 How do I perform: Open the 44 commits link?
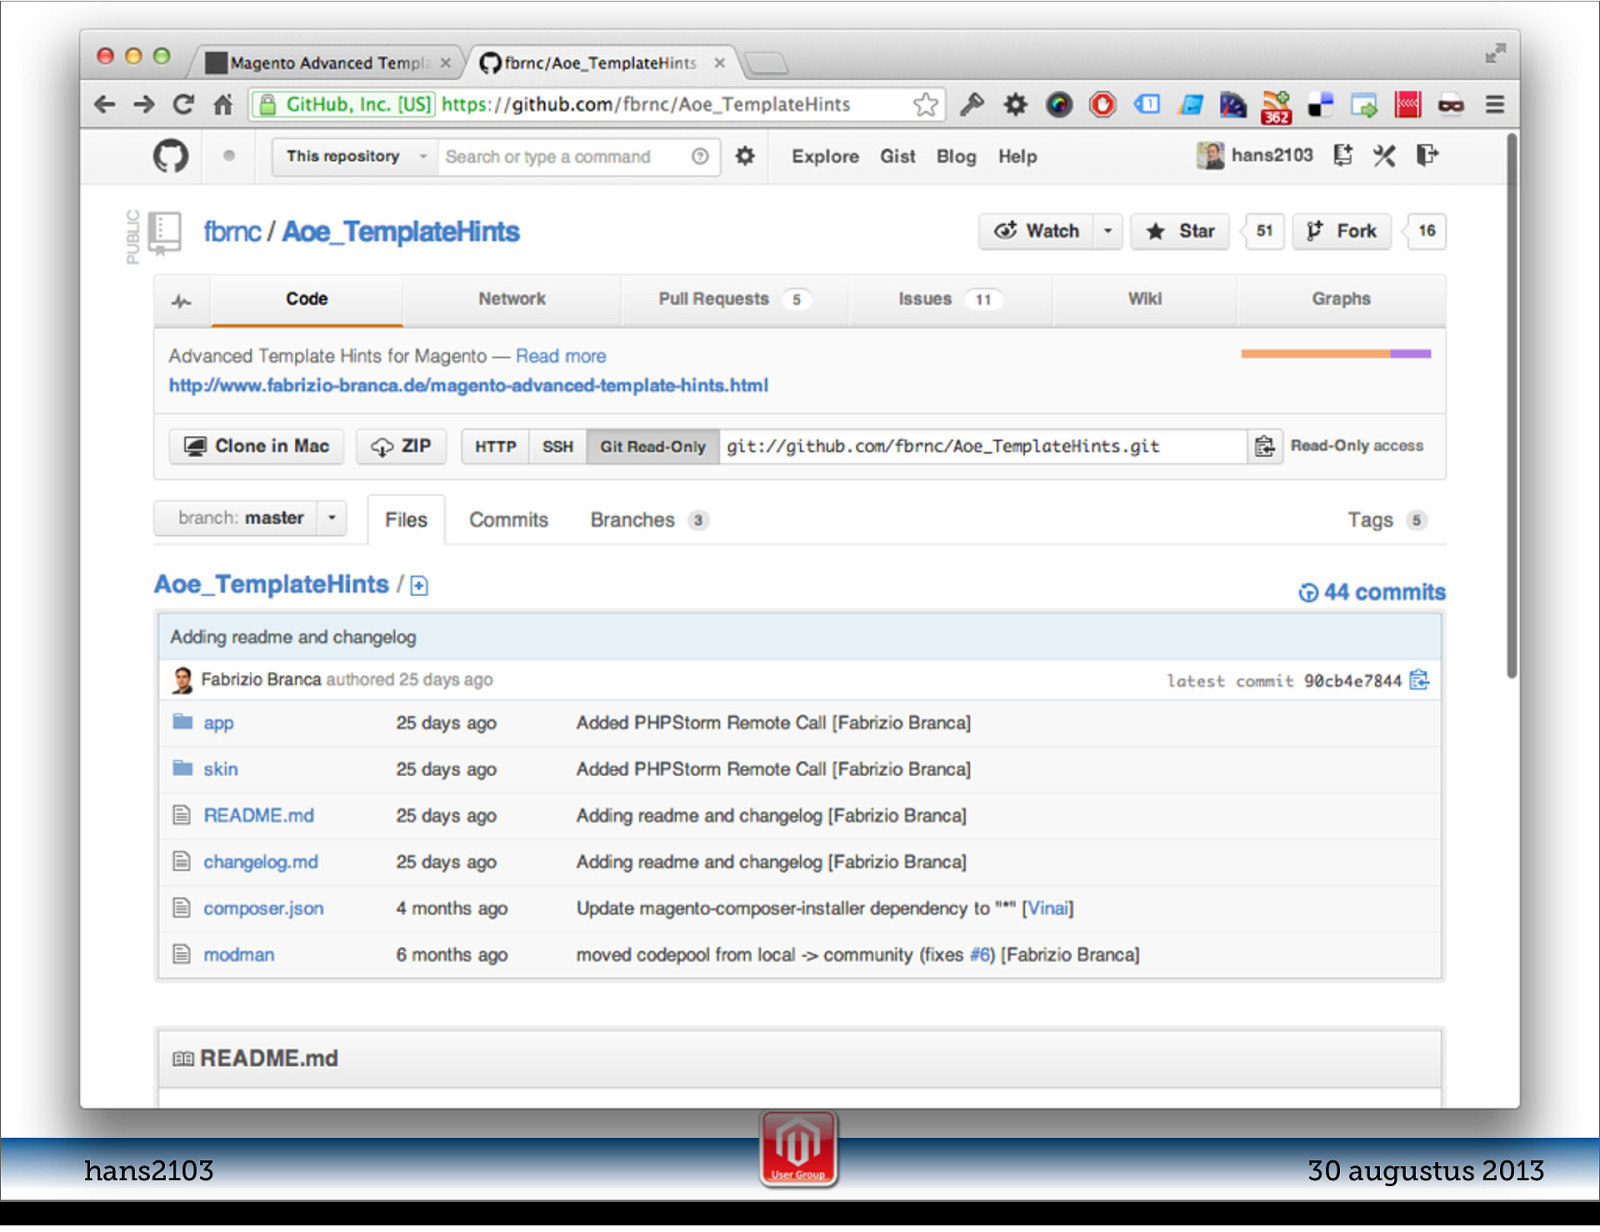coord(1372,592)
